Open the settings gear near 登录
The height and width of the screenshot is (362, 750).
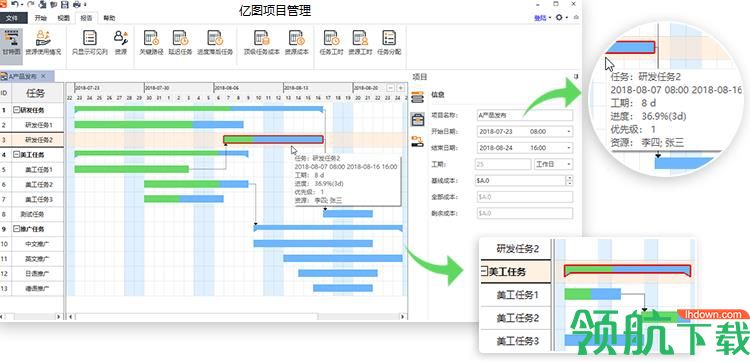point(559,17)
